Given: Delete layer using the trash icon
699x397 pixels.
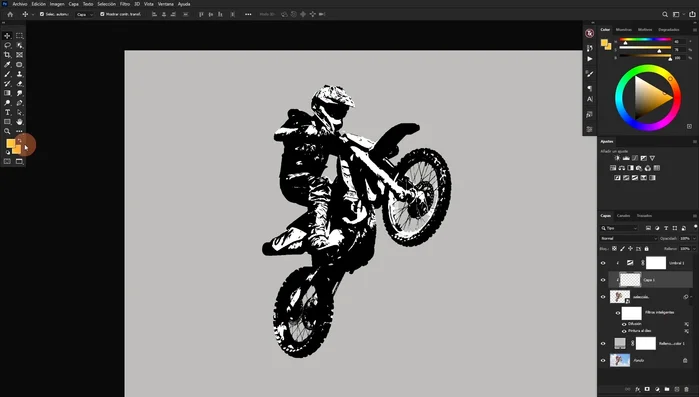Looking at the screenshot, I should 687,389.
